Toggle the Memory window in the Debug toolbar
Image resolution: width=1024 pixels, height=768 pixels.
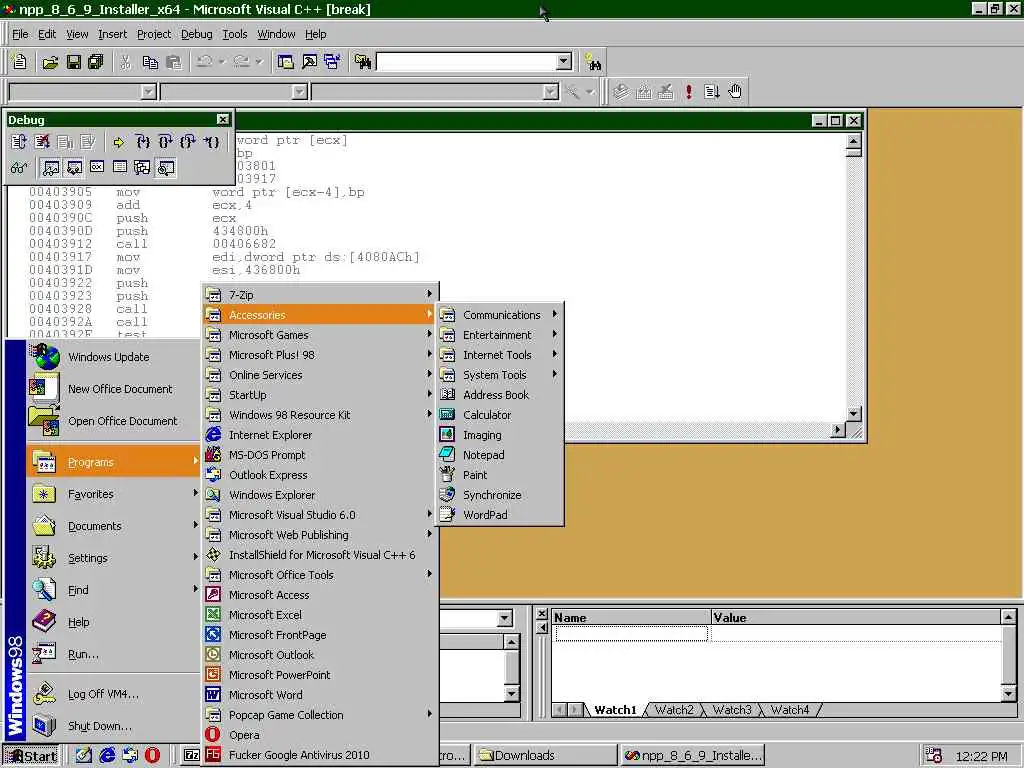[120, 168]
